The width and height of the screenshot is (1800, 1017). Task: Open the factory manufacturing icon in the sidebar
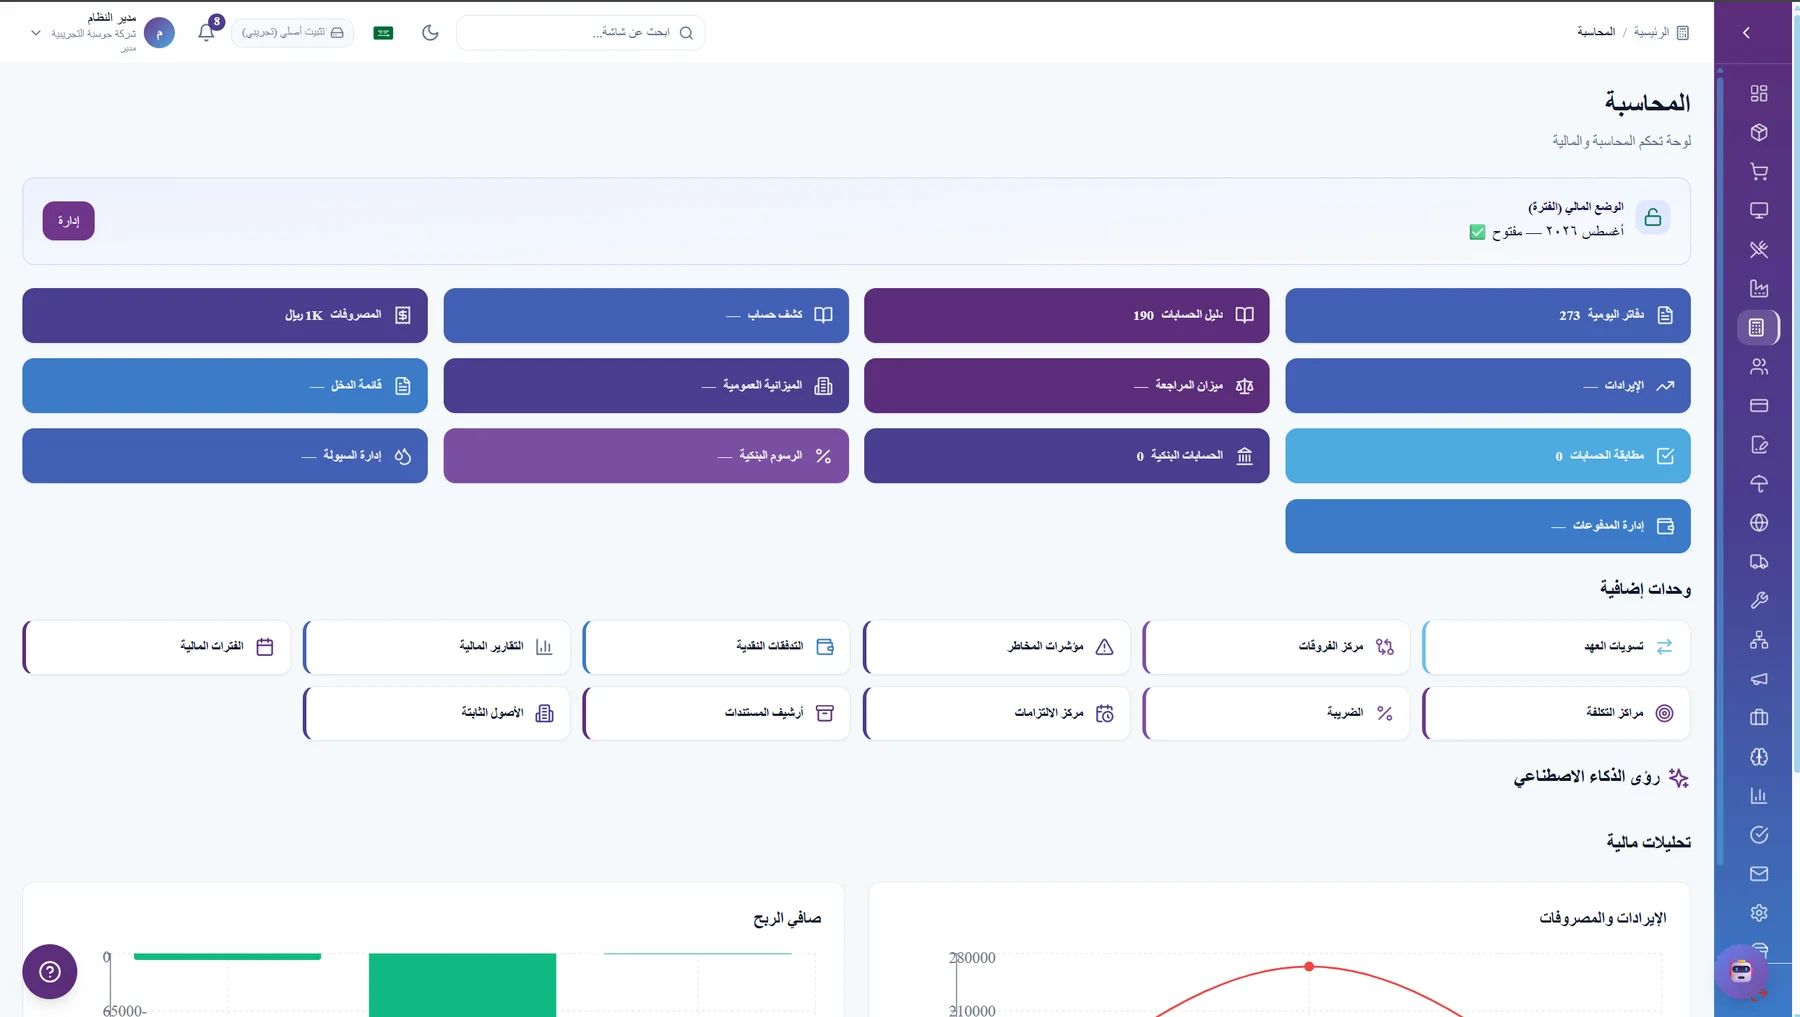(x=1759, y=288)
